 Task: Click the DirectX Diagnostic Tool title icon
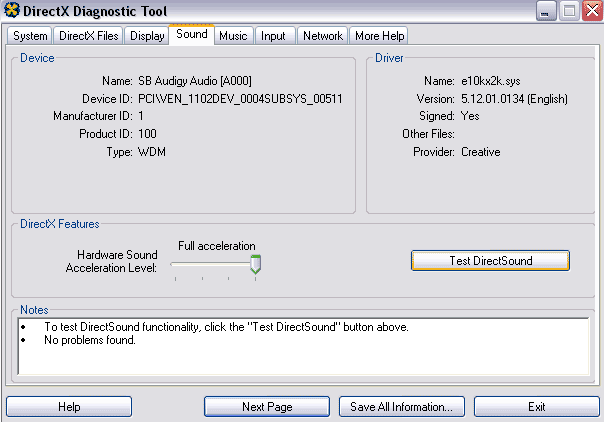click(x=12, y=10)
